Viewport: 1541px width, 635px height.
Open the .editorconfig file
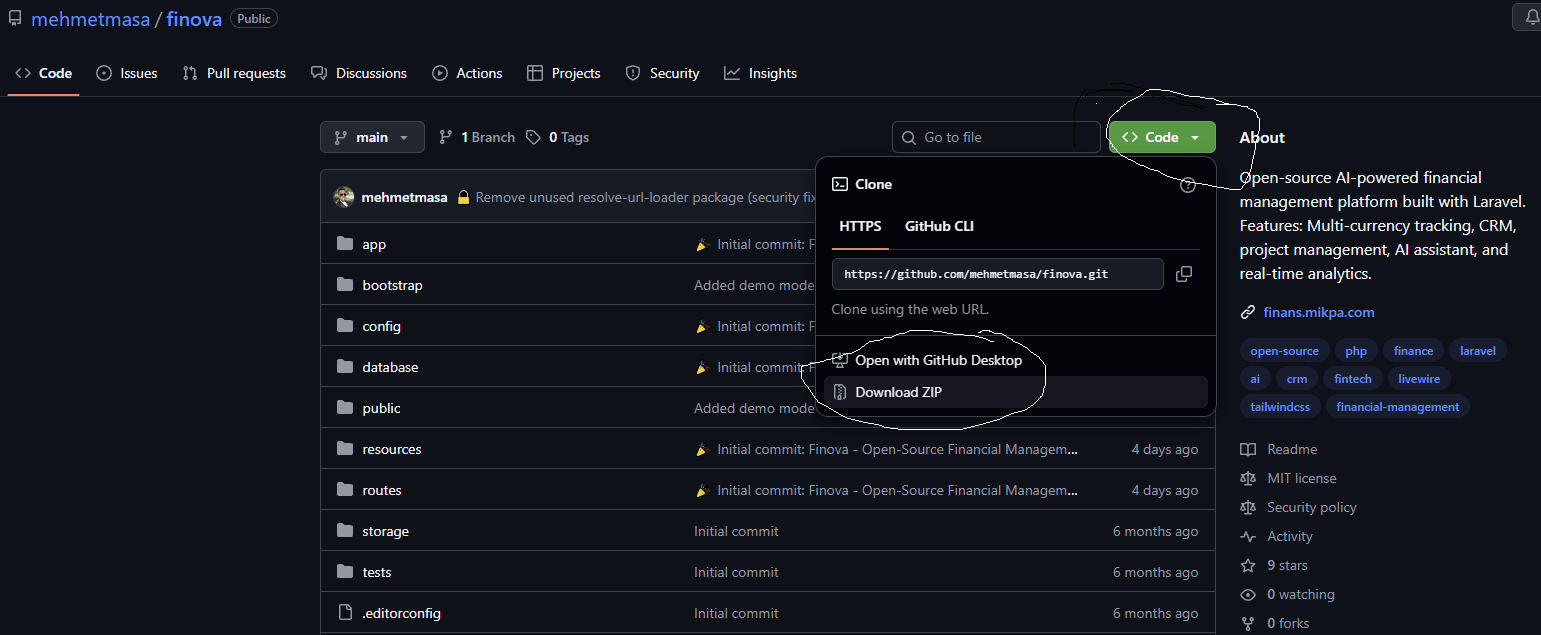click(401, 613)
